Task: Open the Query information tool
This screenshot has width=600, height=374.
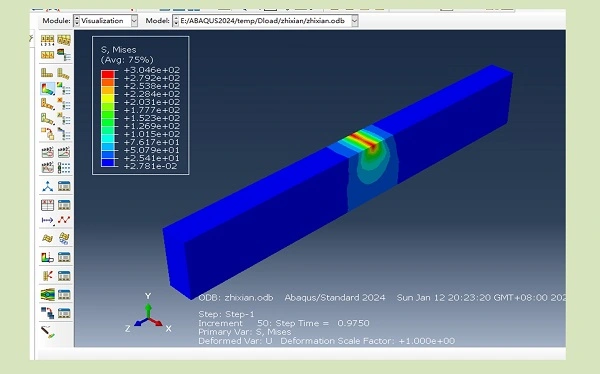Action: tap(48, 332)
